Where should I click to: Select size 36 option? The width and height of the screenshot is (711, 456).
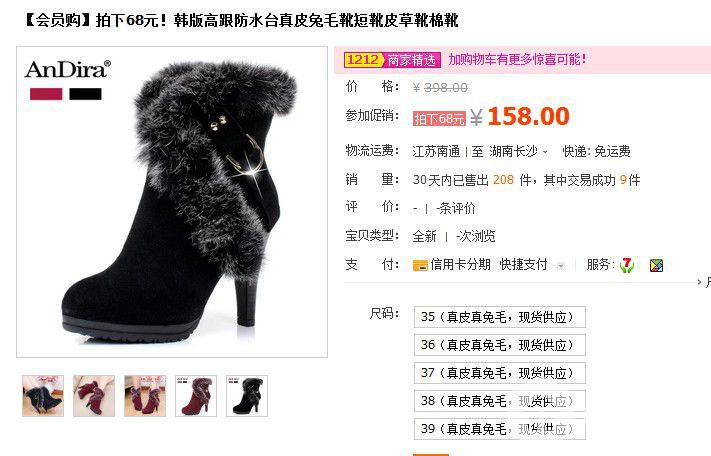pyautogui.click(x=500, y=345)
